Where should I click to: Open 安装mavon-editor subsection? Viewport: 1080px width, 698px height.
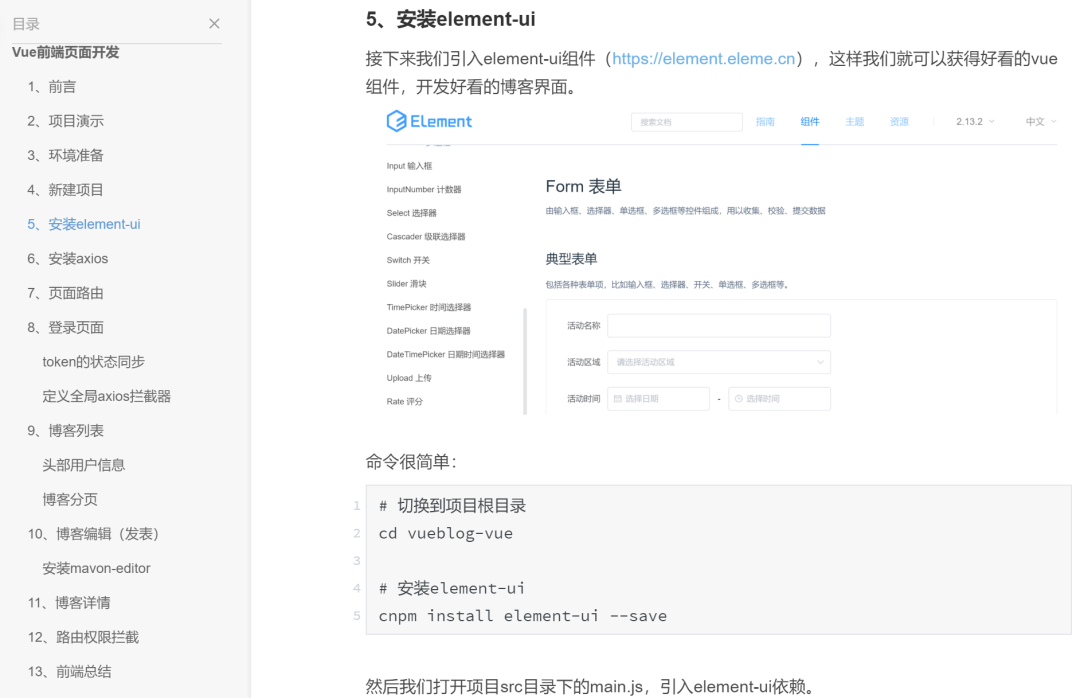click(x=96, y=569)
